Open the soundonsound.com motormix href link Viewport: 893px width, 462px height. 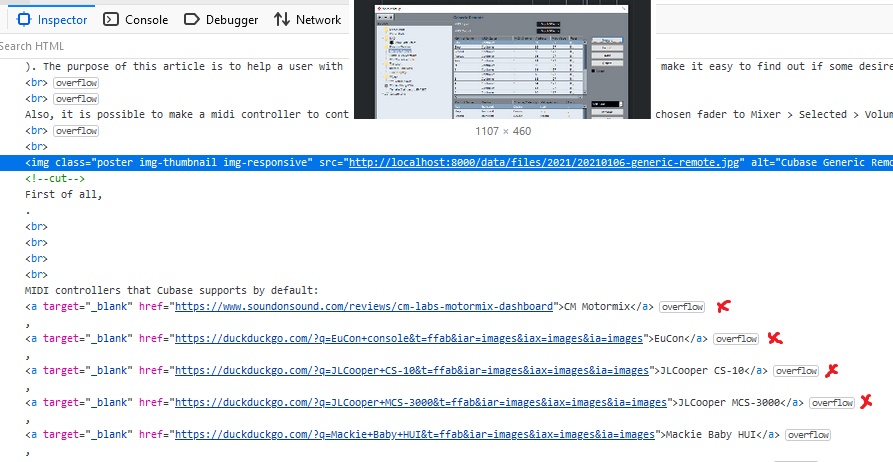point(364,306)
